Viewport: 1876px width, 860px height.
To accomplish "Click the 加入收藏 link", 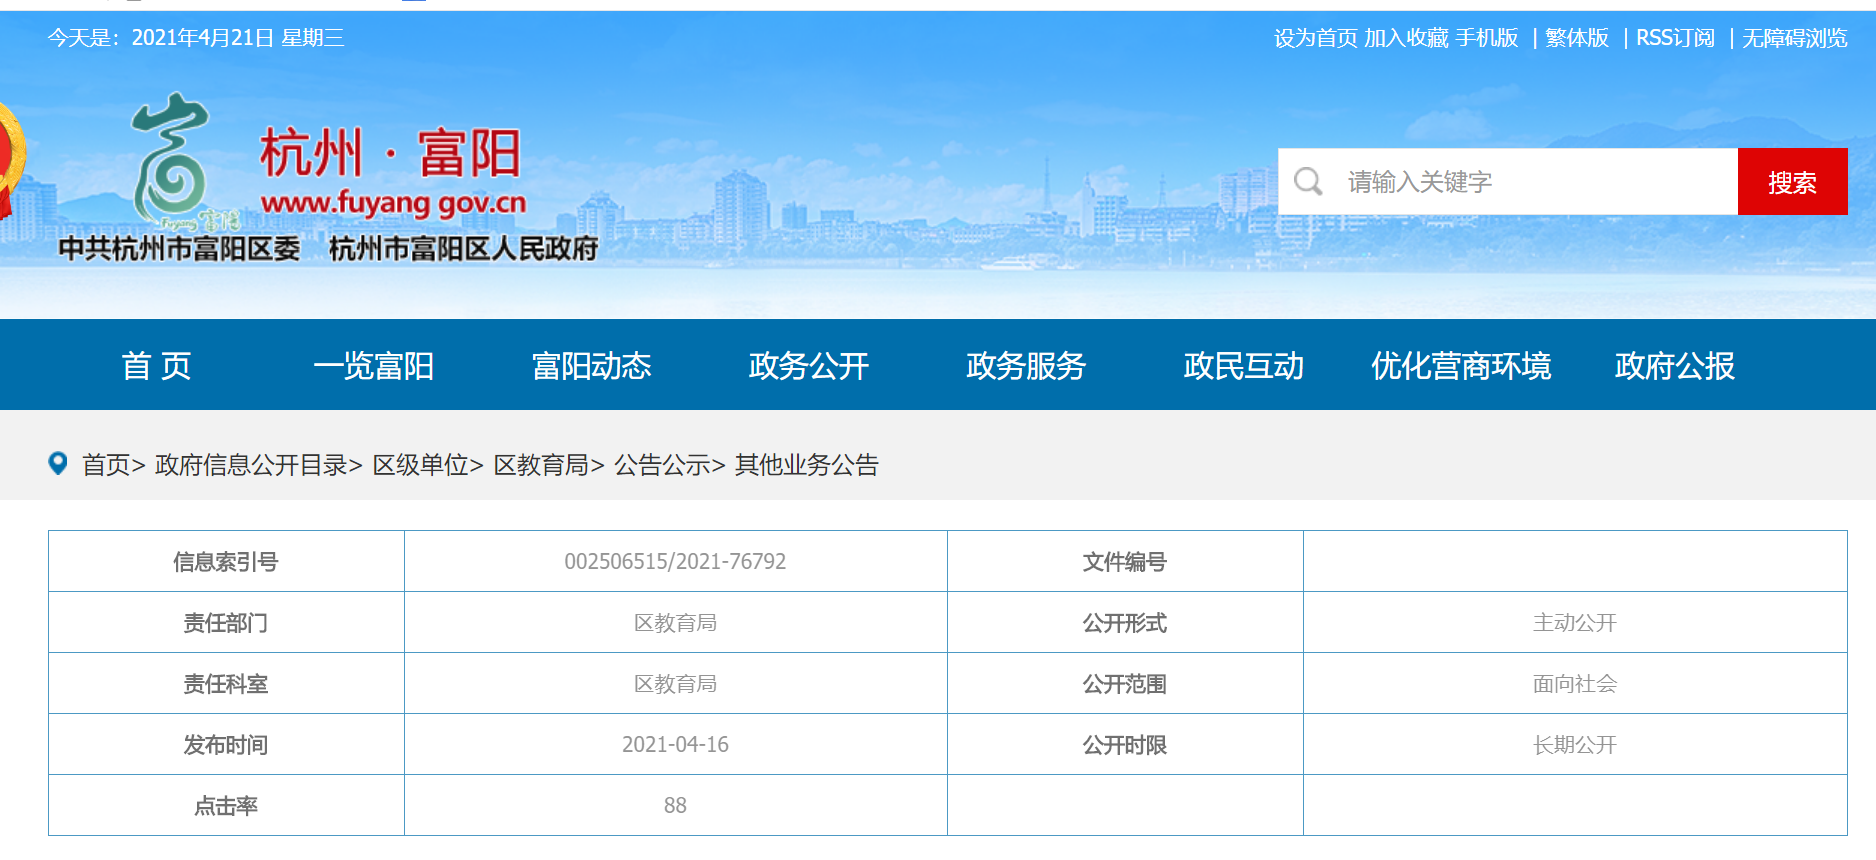I will tap(1406, 38).
